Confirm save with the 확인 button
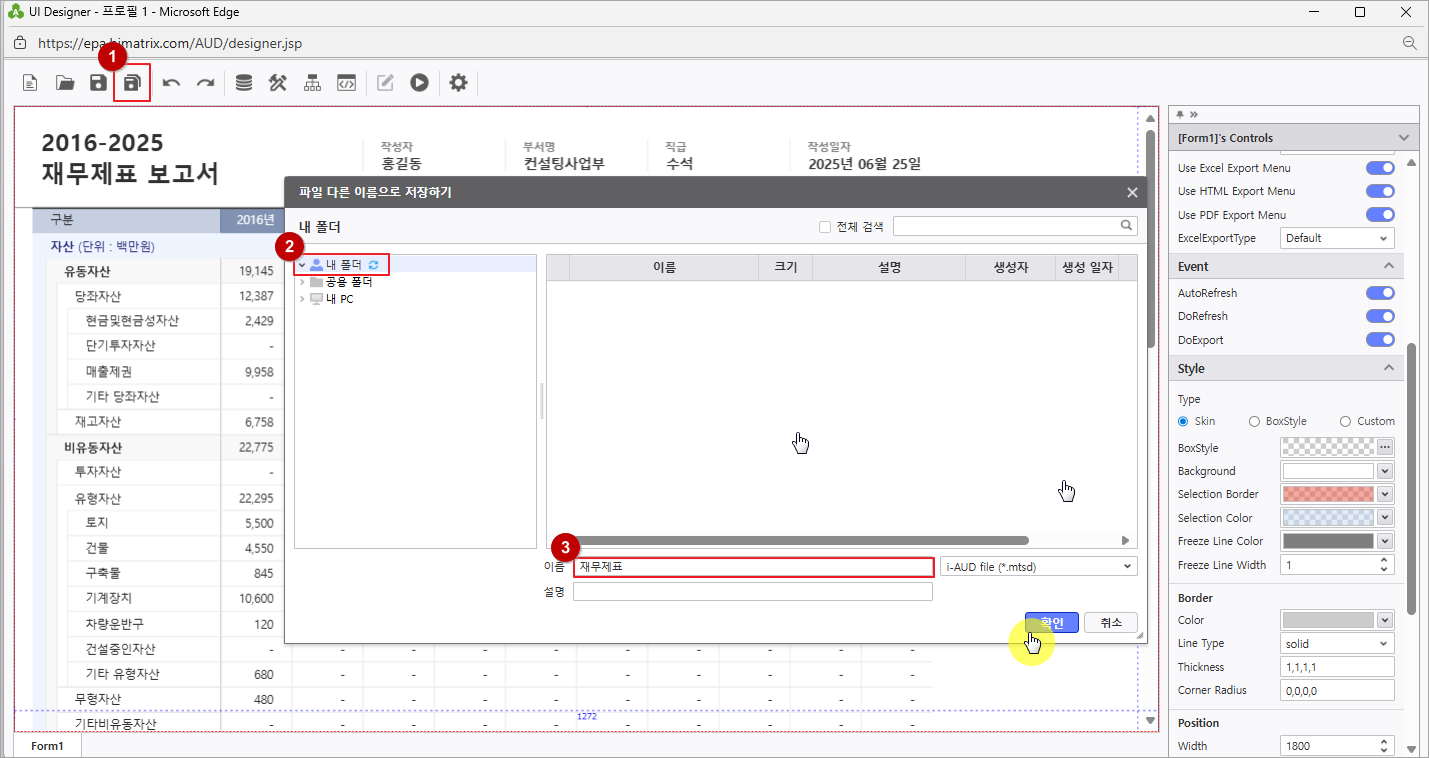The height and width of the screenshot is (758, 1429). pos(1051,623)
